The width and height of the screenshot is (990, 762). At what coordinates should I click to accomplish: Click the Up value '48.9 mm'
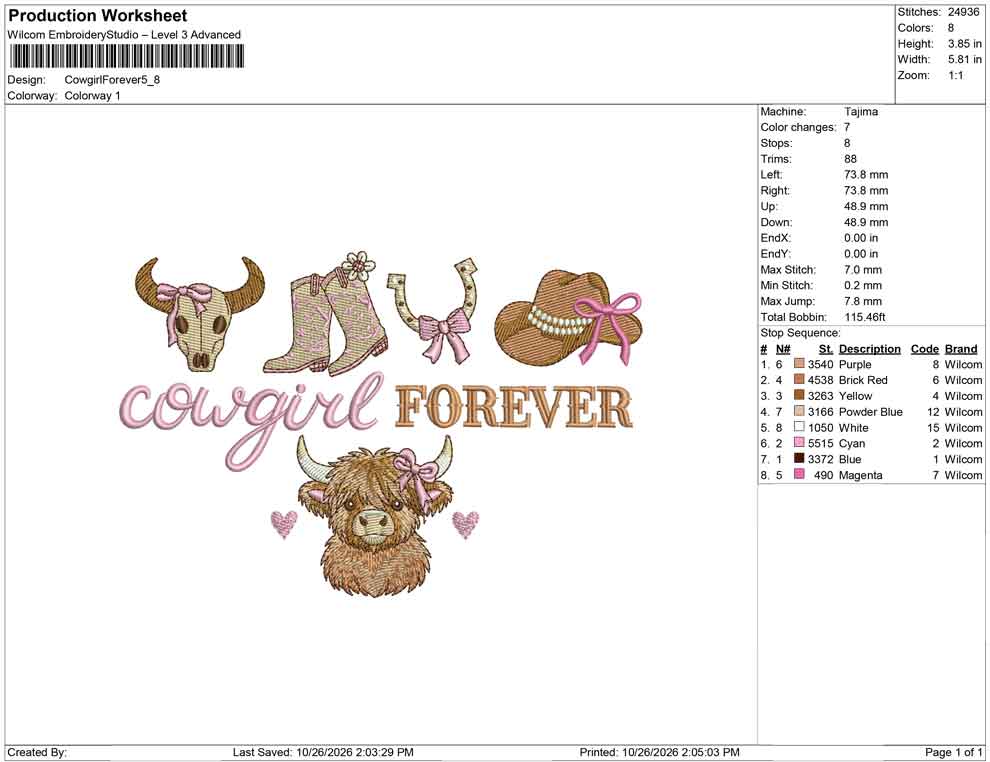click(866, 206)
